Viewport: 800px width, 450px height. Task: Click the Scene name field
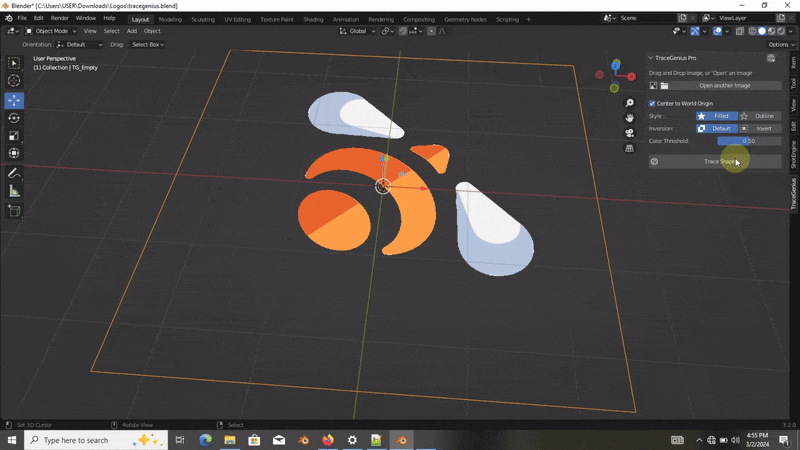point(646,18)
